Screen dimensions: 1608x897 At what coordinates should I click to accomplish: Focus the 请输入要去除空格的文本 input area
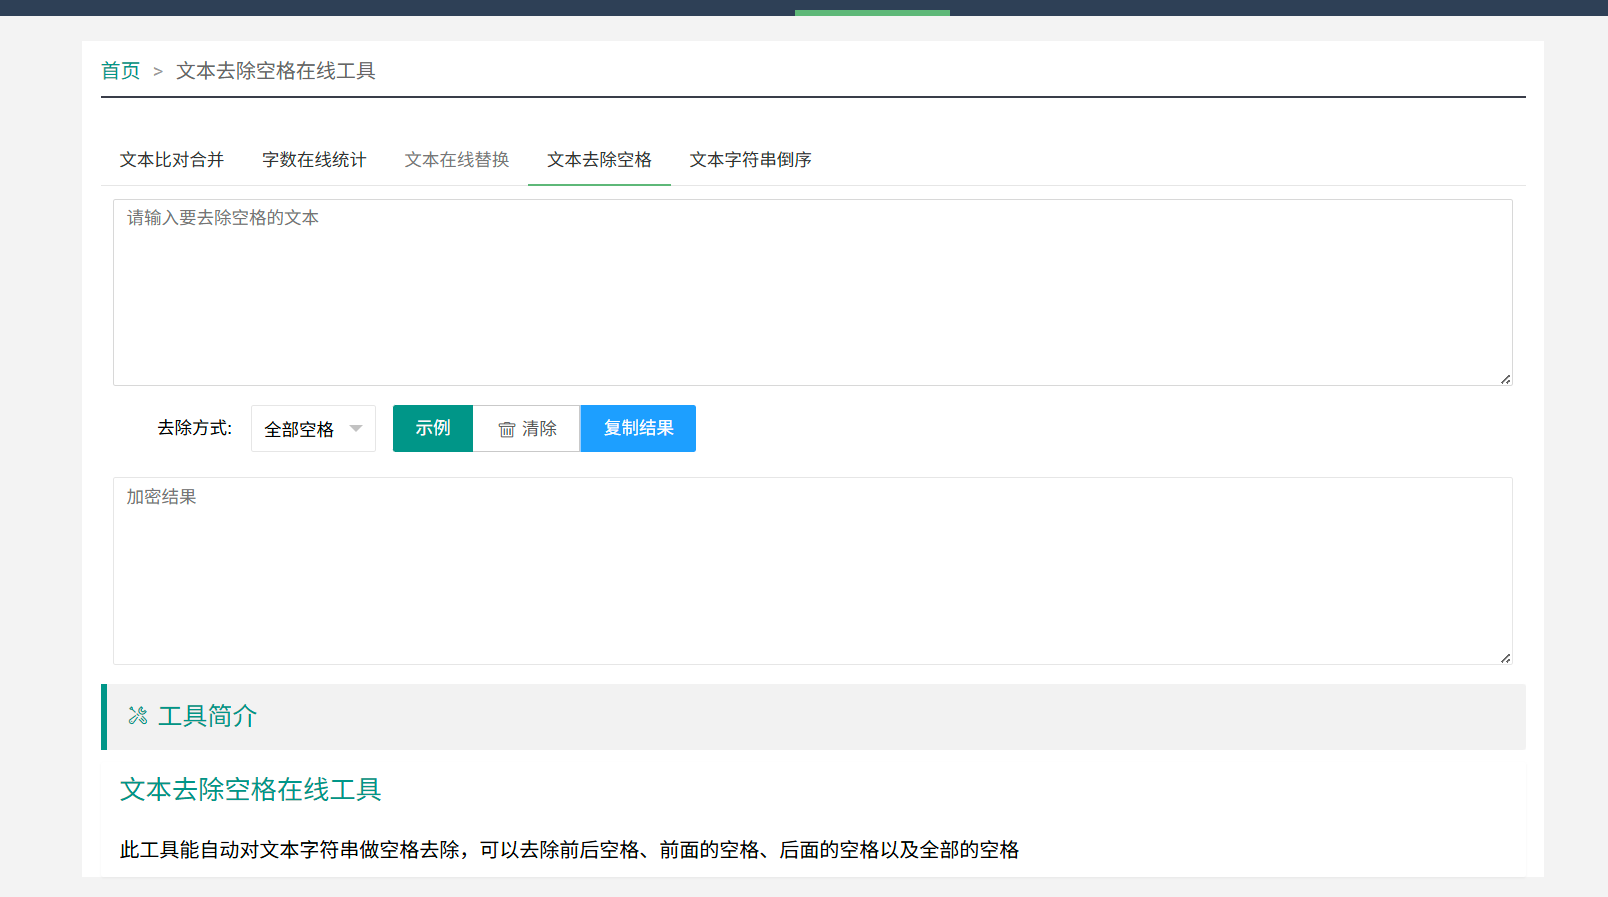pos(812,292)
